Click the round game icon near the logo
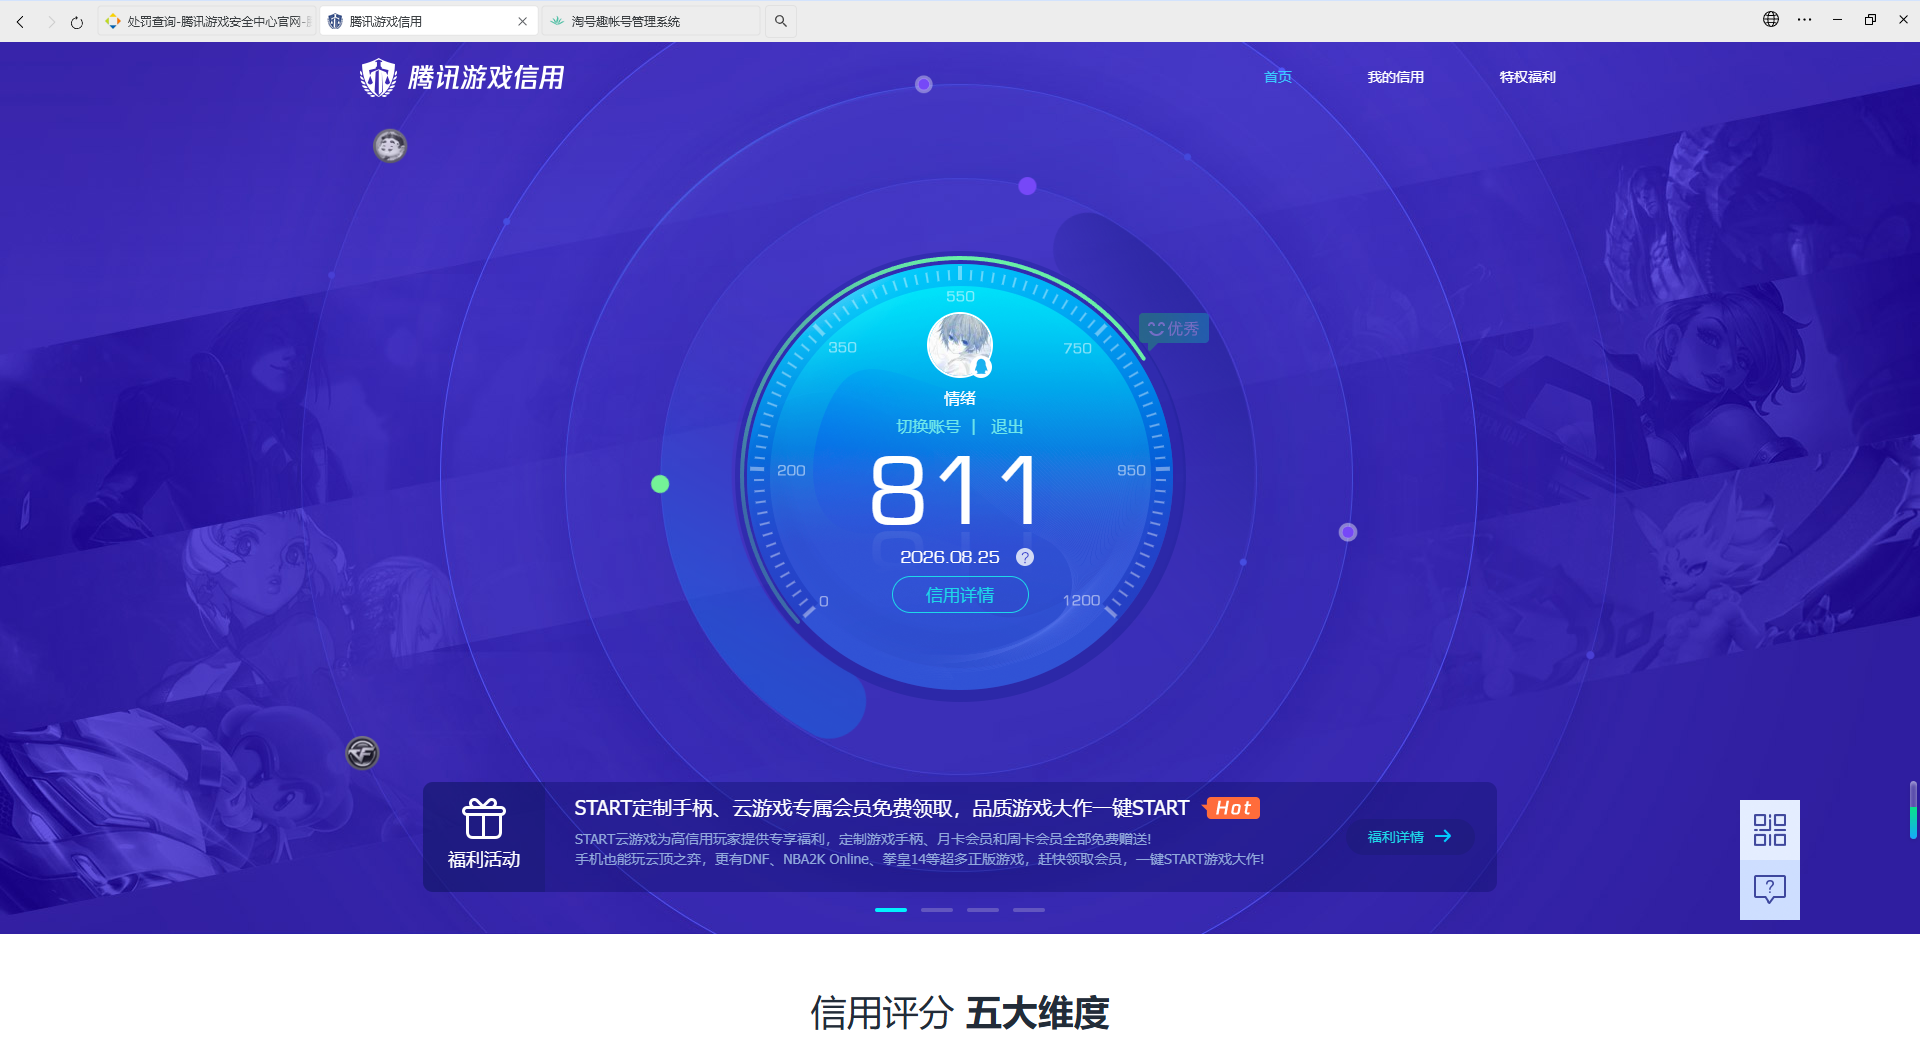The width and height of the screenshot is (1920, 1040). pyautogui.click(x=390, y=146)
